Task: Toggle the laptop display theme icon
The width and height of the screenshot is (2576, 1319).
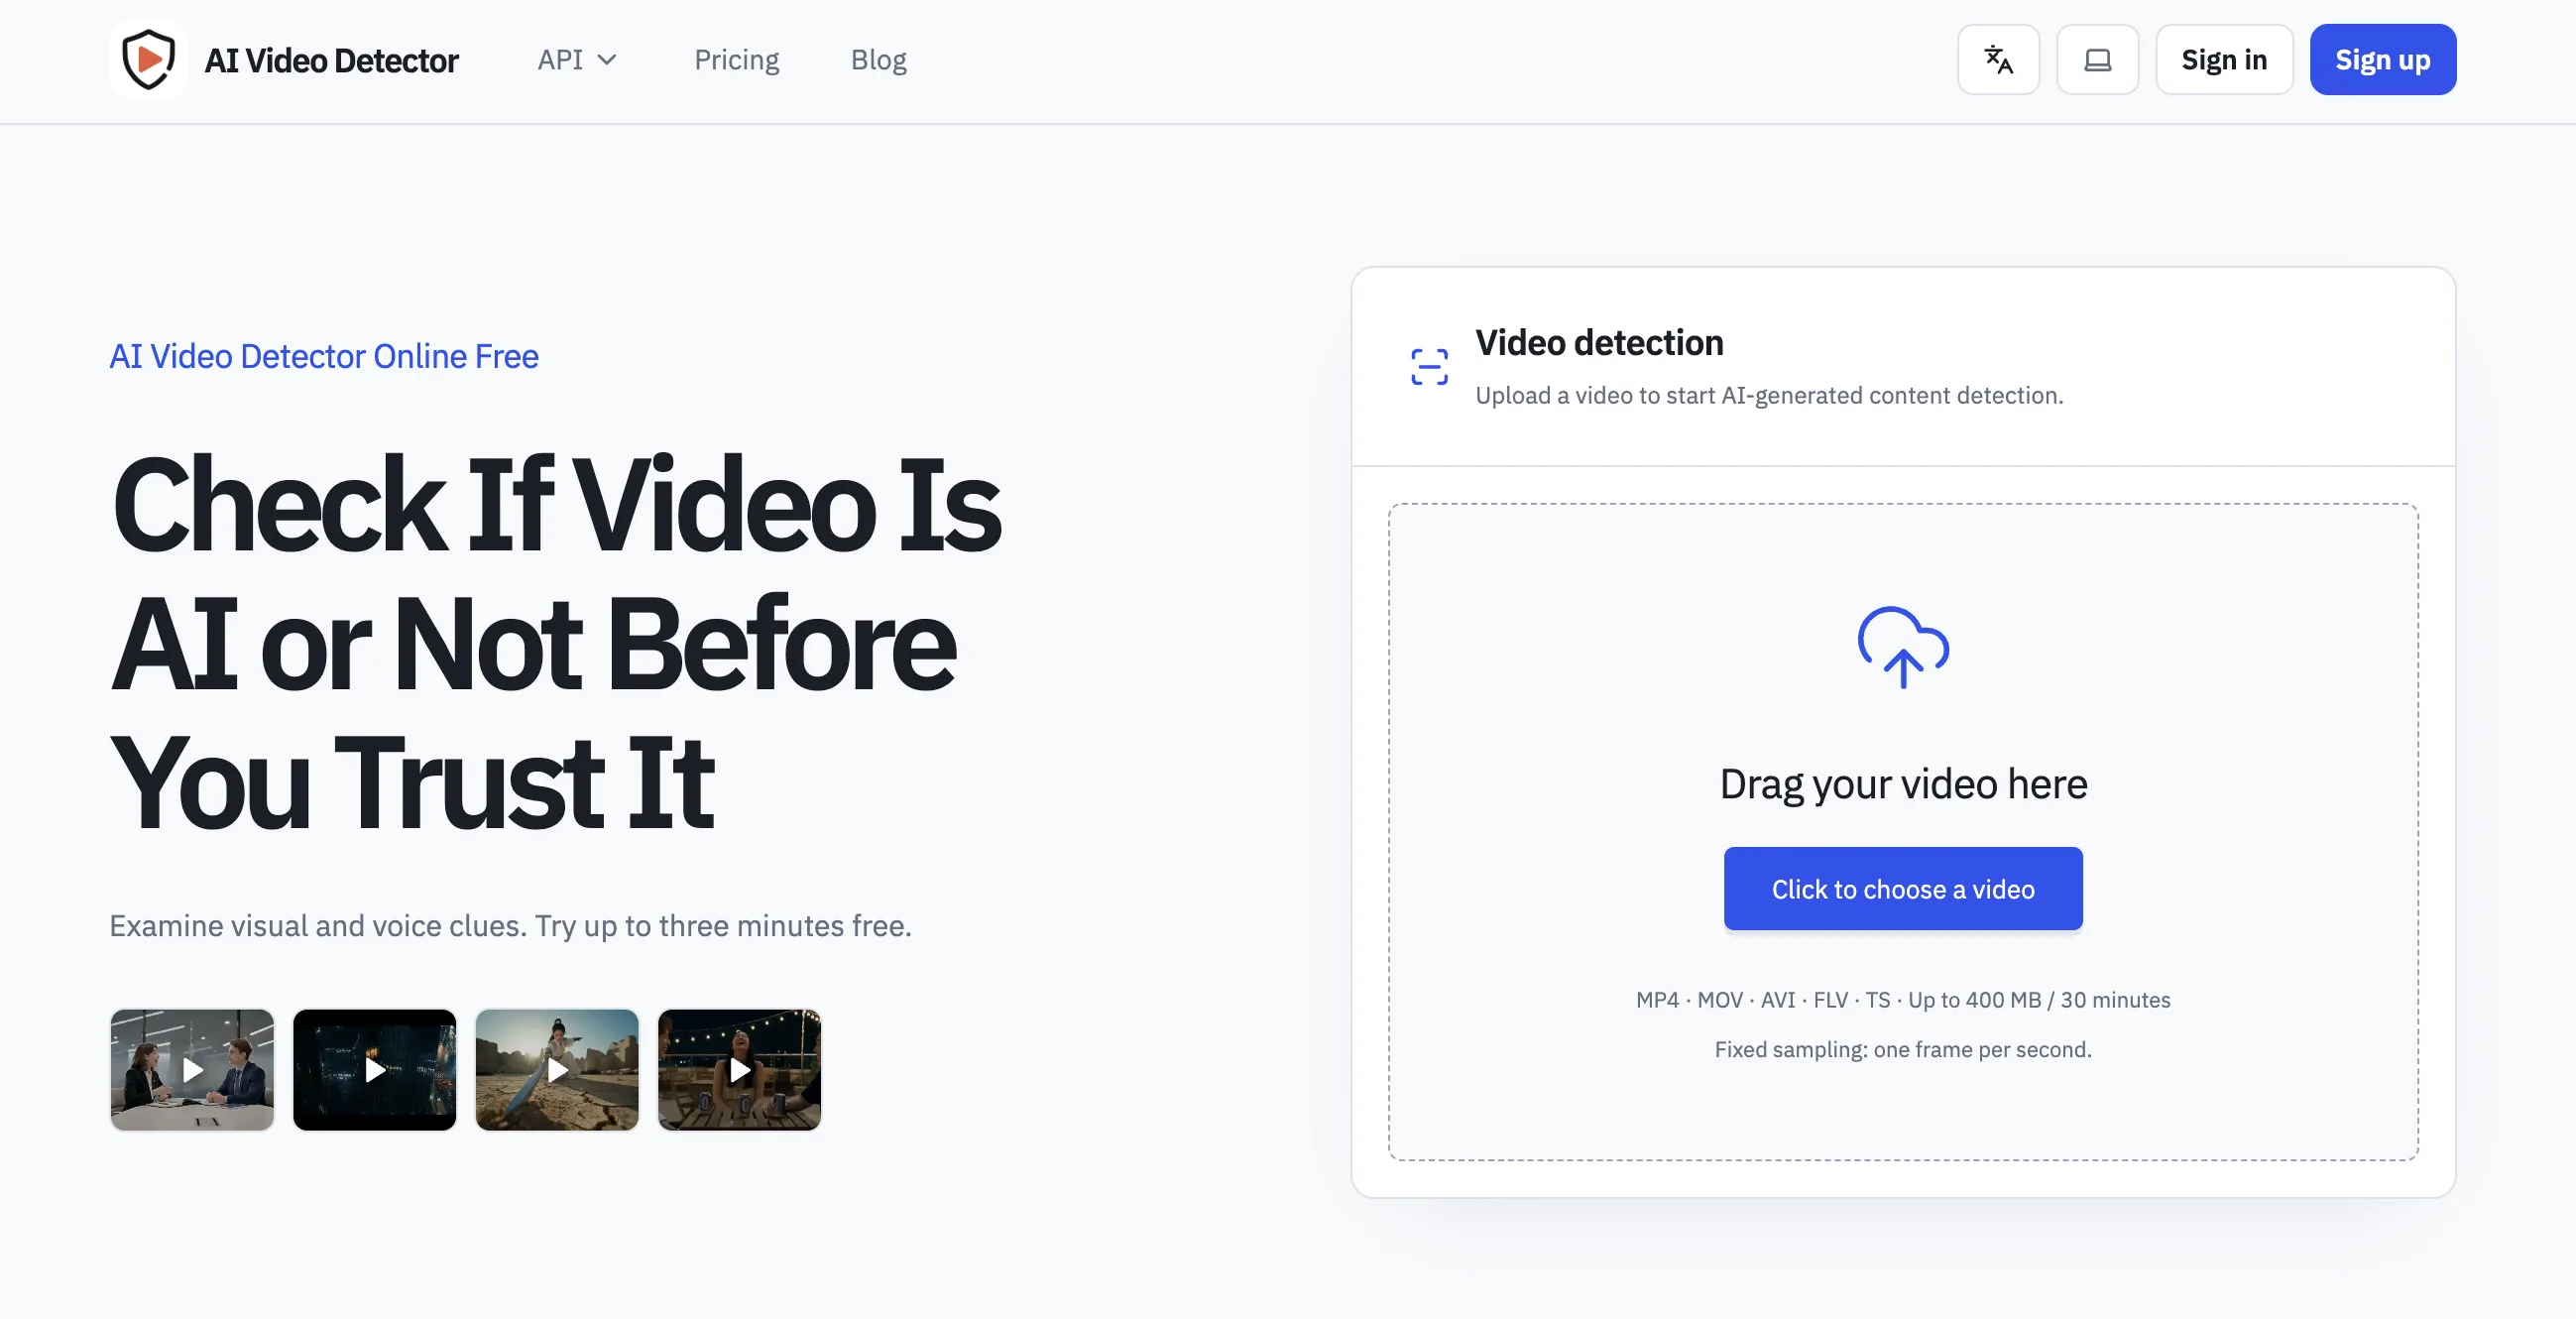Action: pos(2097,60)
